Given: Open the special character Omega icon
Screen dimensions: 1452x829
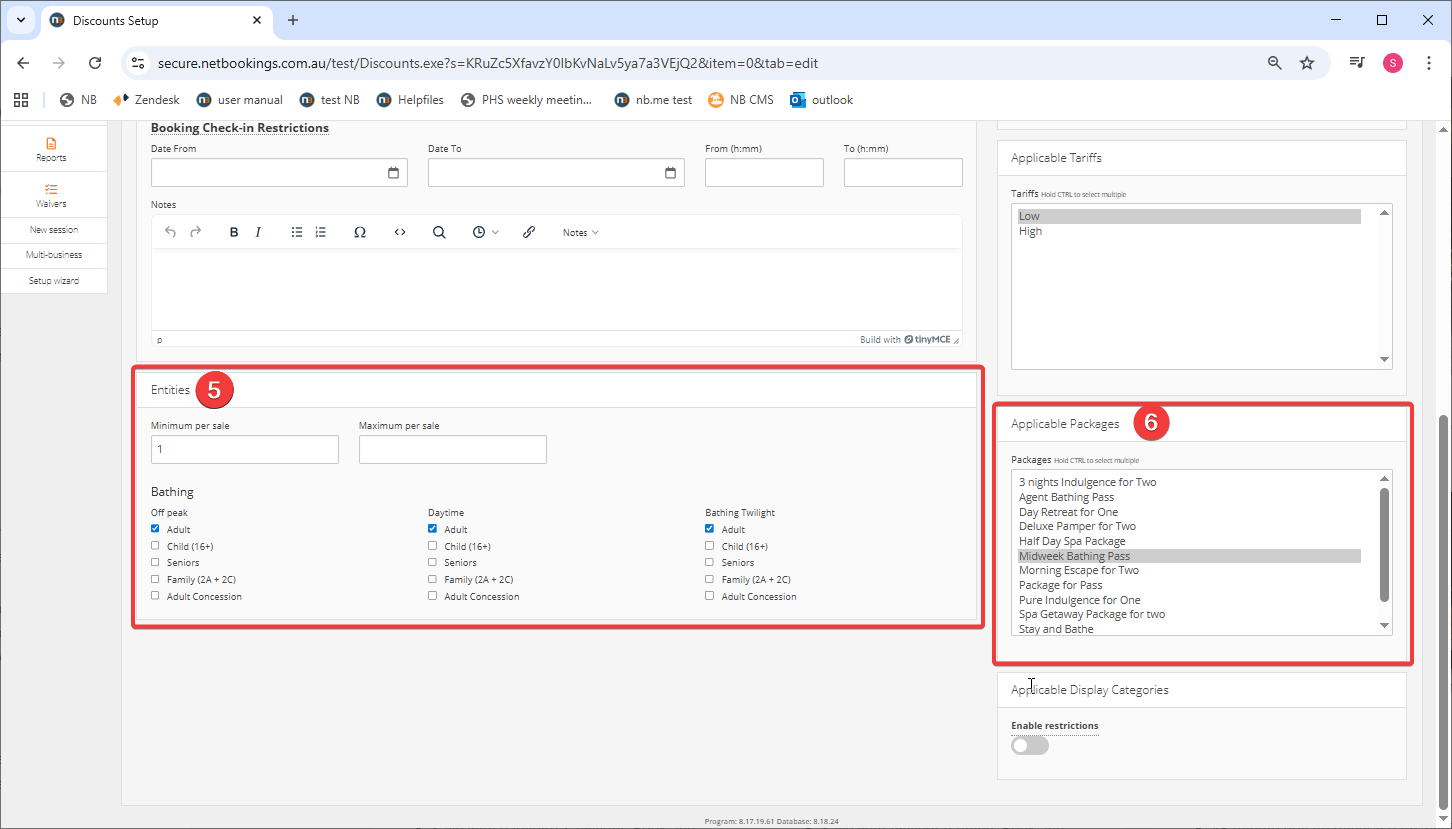Looking at the screenshot, I should [x=360, y=232].
